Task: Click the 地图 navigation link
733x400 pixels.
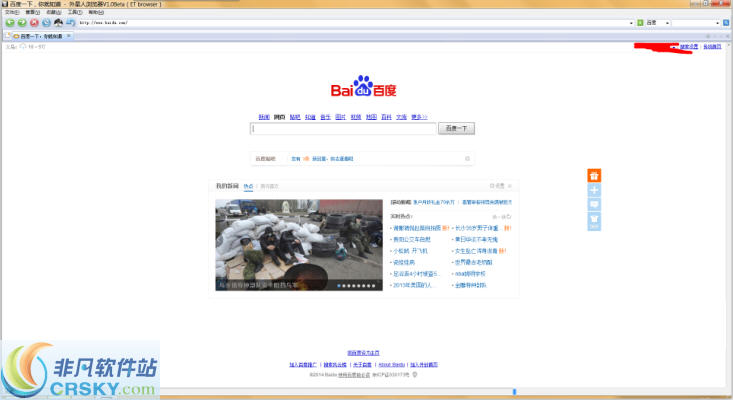Action: (371, 117)
